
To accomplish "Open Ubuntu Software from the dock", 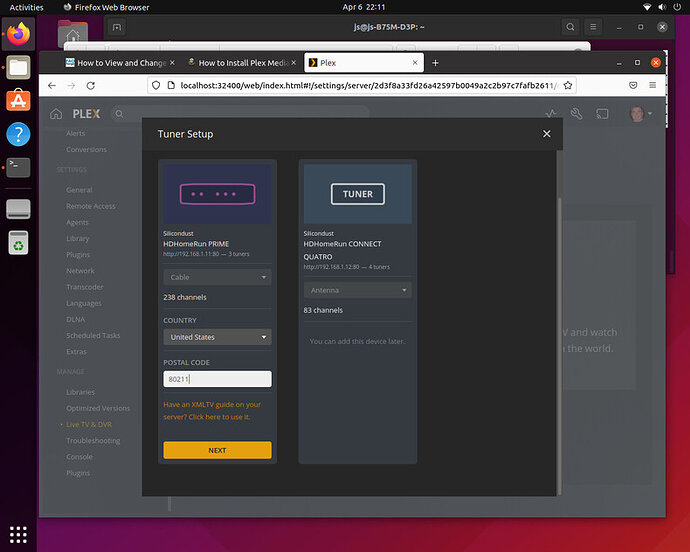I will coord(18,100).
